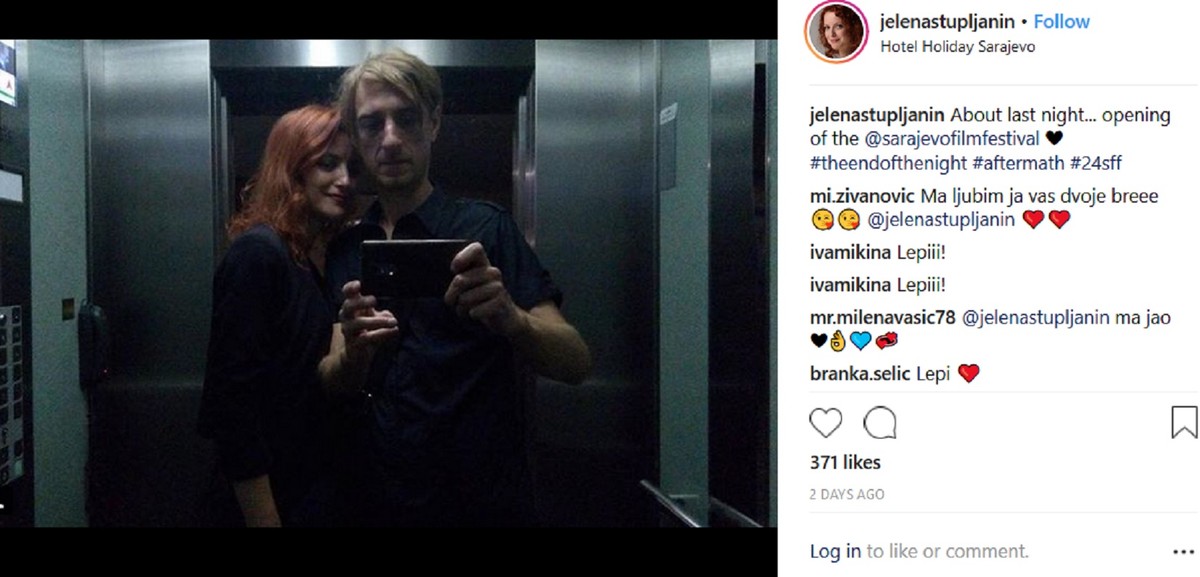Open mr.milenavasic78 commenter profile

pos(883,318)
